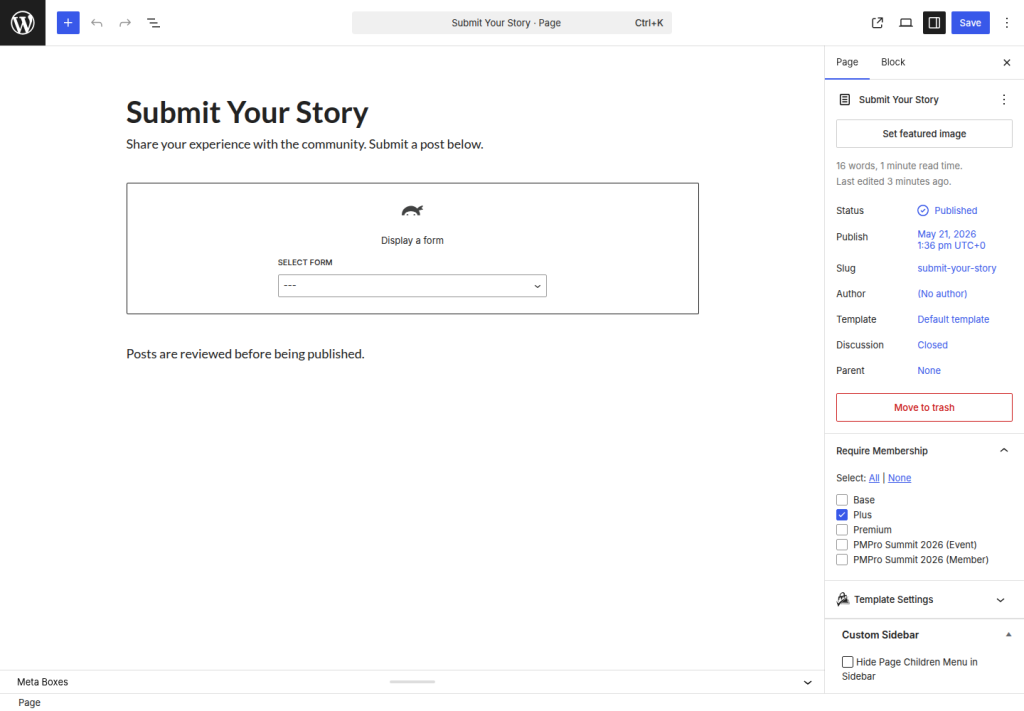Open the editor options kebab menu

point(1006,23)
